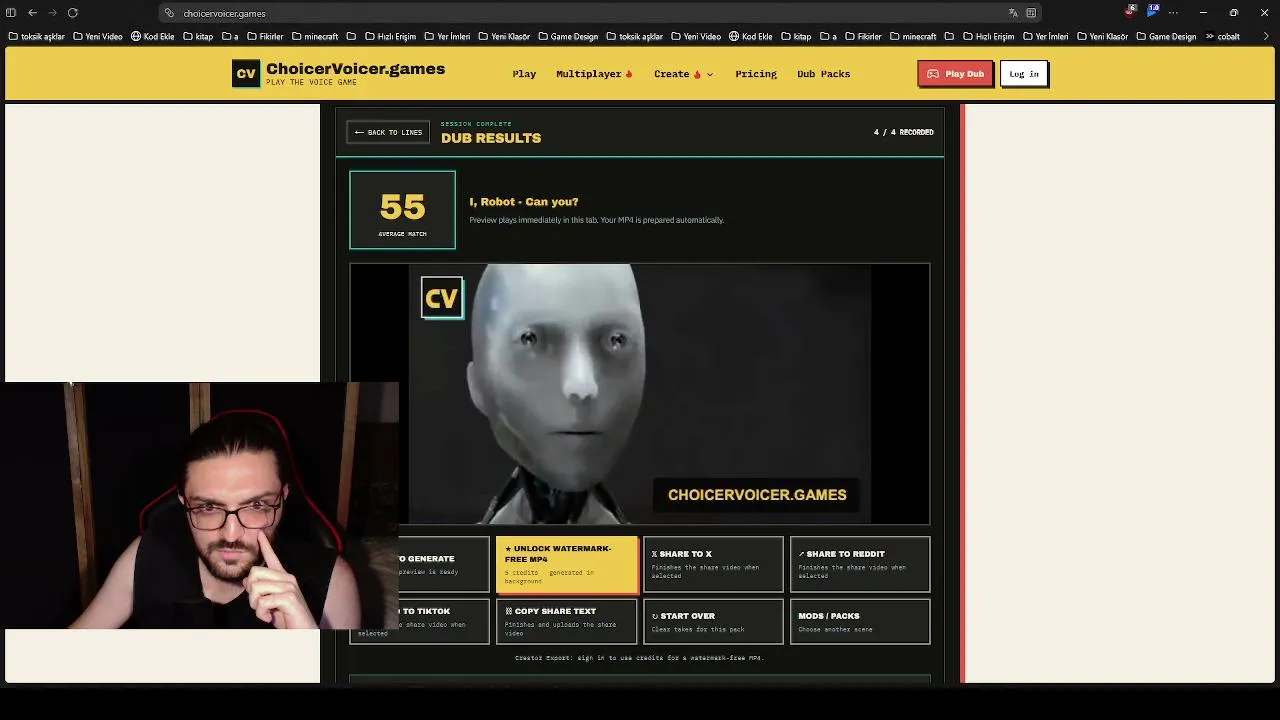
Task: Click the 'I, Robot - Can you?' title
Action: pyautogui.click(x=524, y=202)
